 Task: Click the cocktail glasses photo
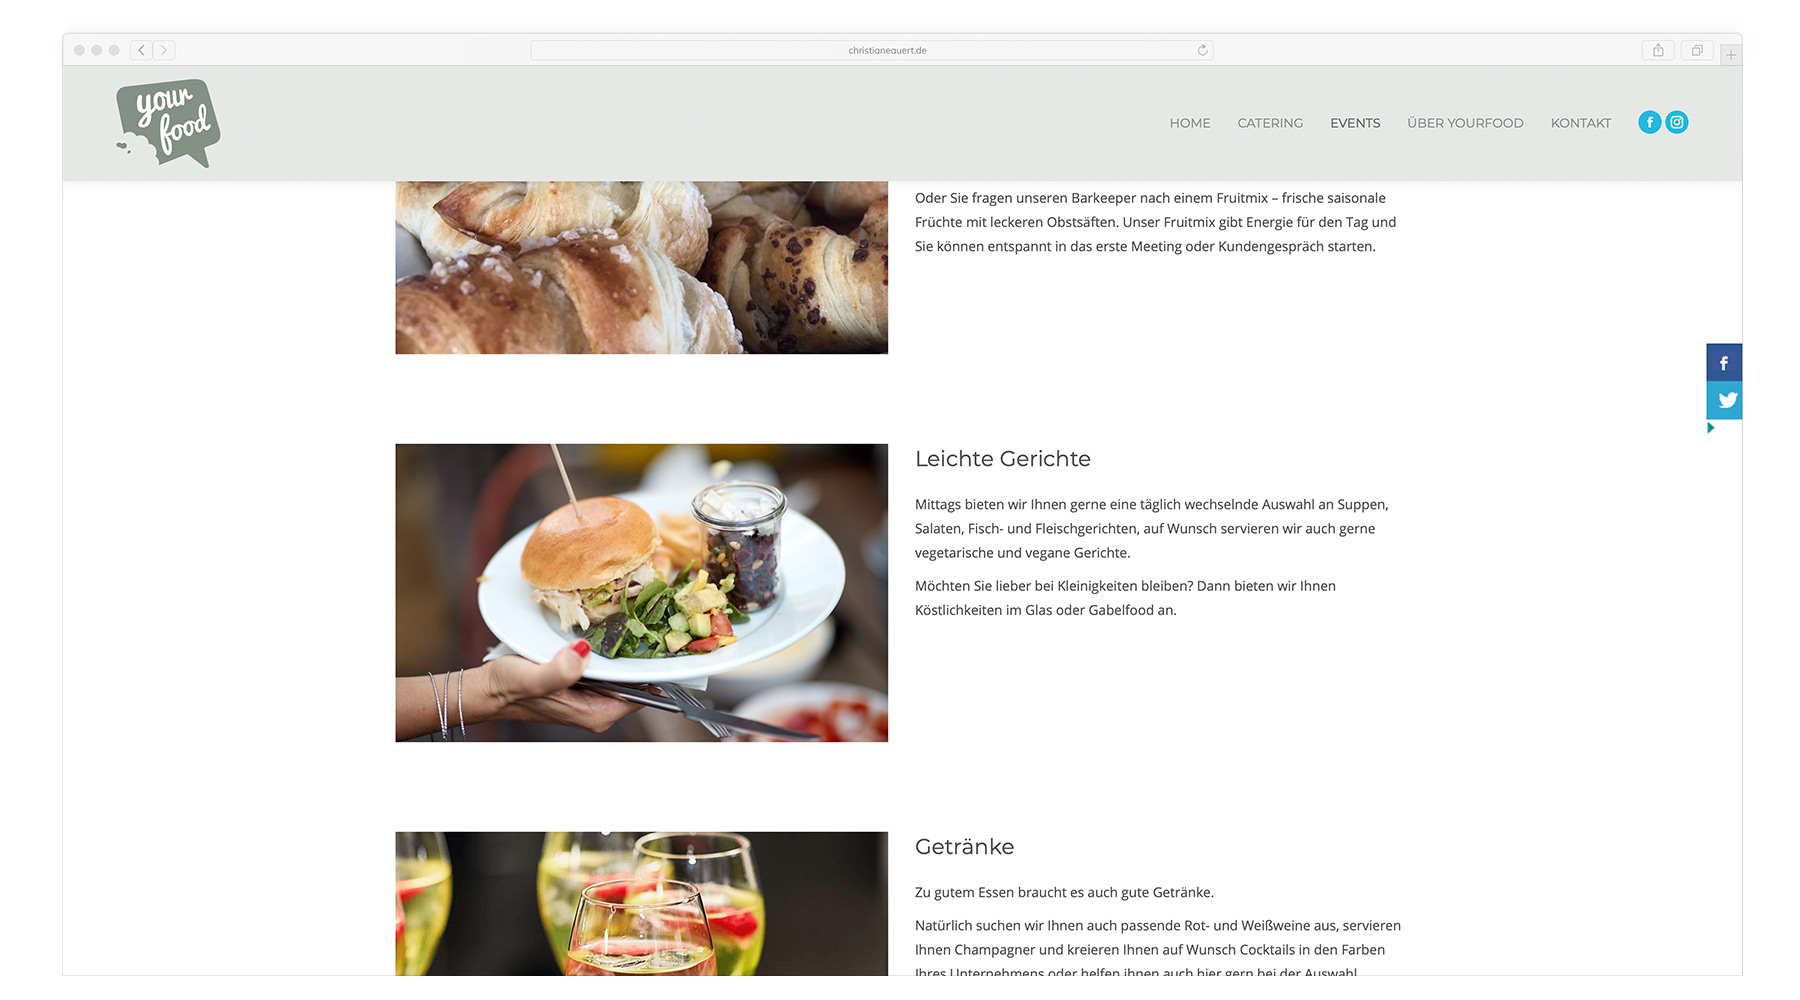641,903
